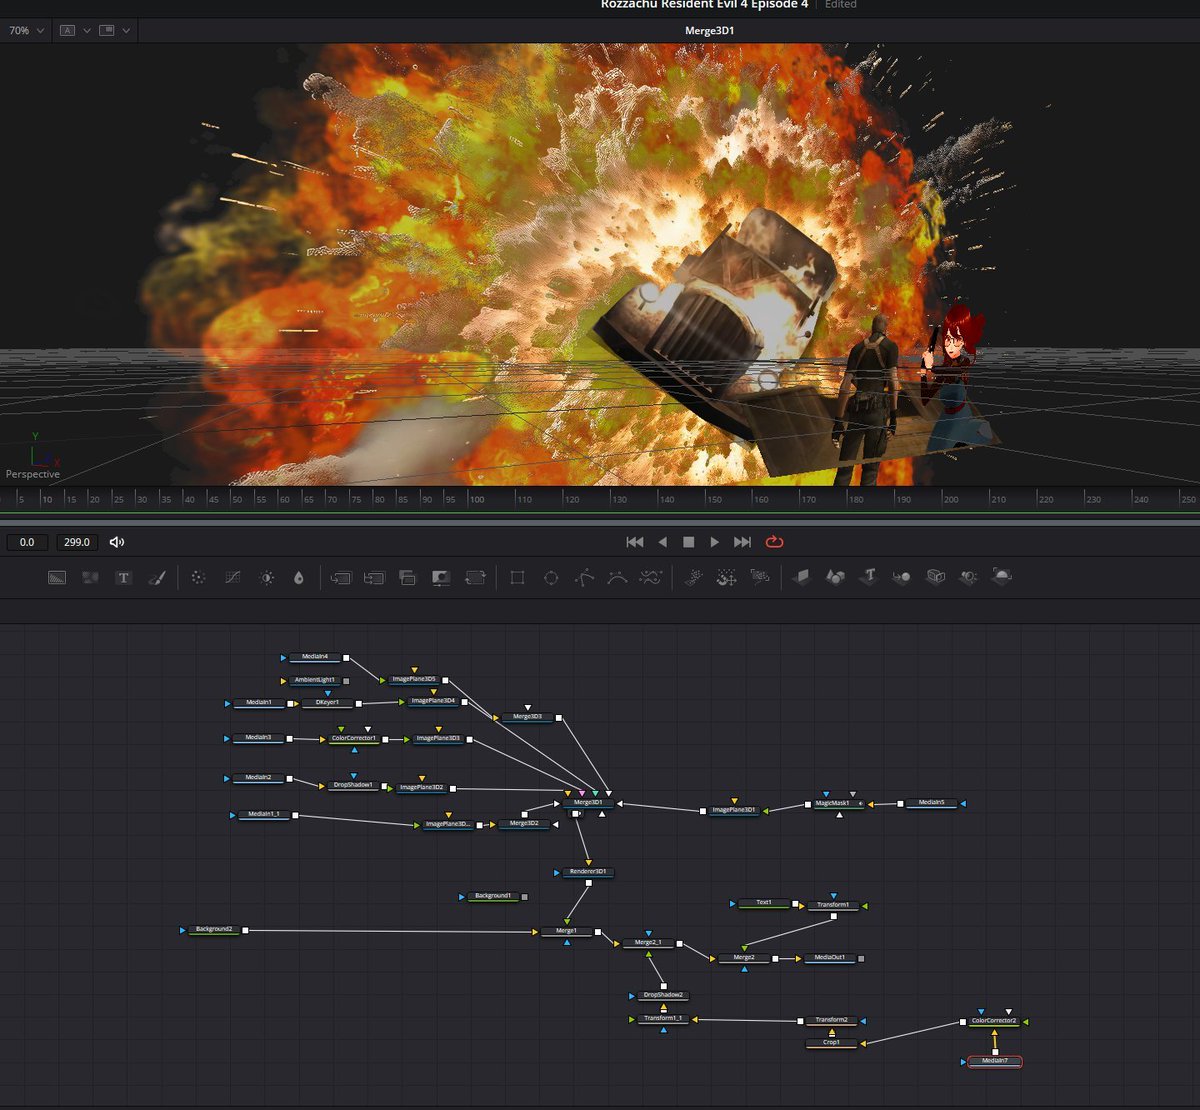The height and width of the screenshot is (1110, 1200).
Task: Add a Background node from the toolbar
Action: 57,578
